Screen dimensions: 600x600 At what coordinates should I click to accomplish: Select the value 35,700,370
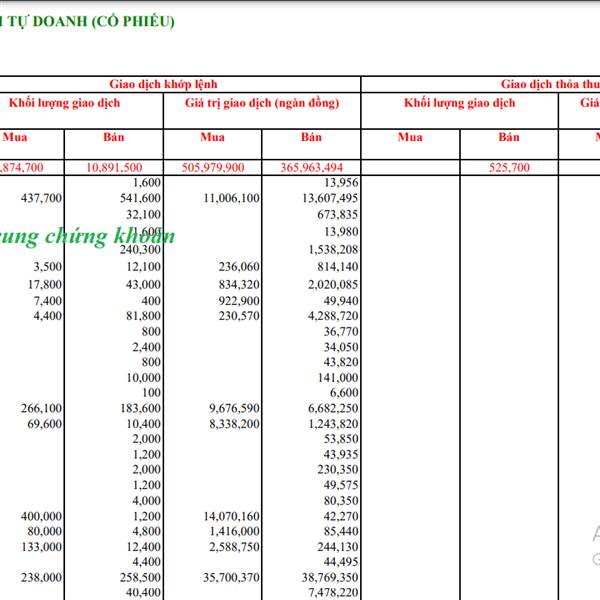(x=232, y=578)
